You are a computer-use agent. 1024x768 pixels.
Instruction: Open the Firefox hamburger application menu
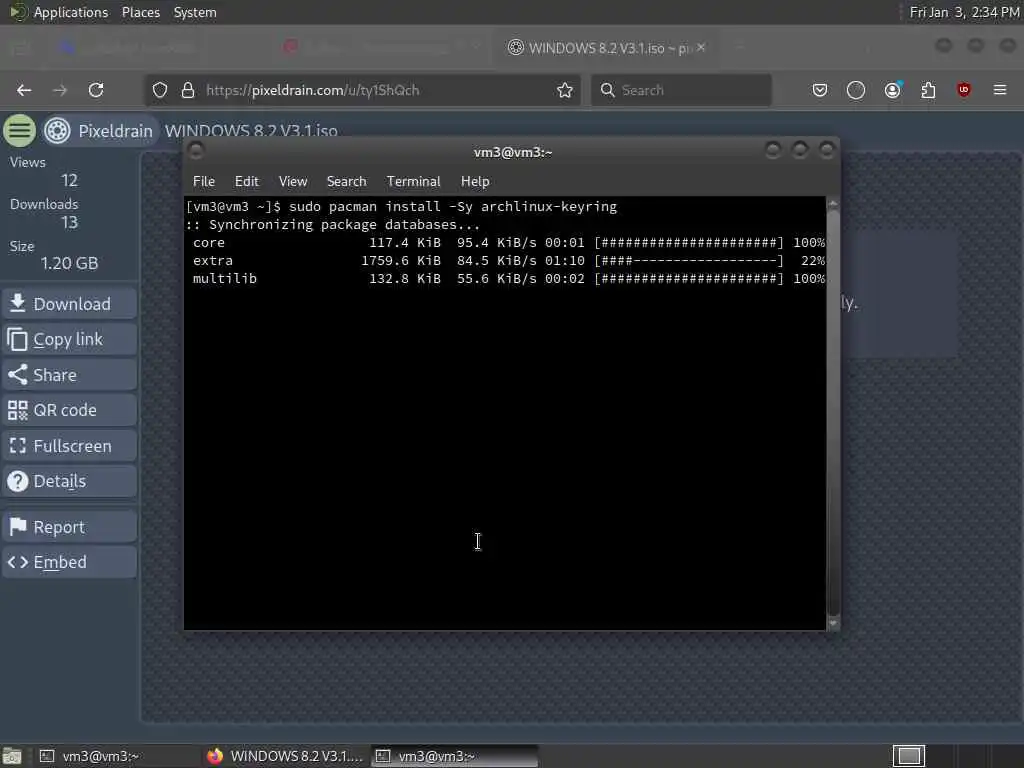point(1000,90)
